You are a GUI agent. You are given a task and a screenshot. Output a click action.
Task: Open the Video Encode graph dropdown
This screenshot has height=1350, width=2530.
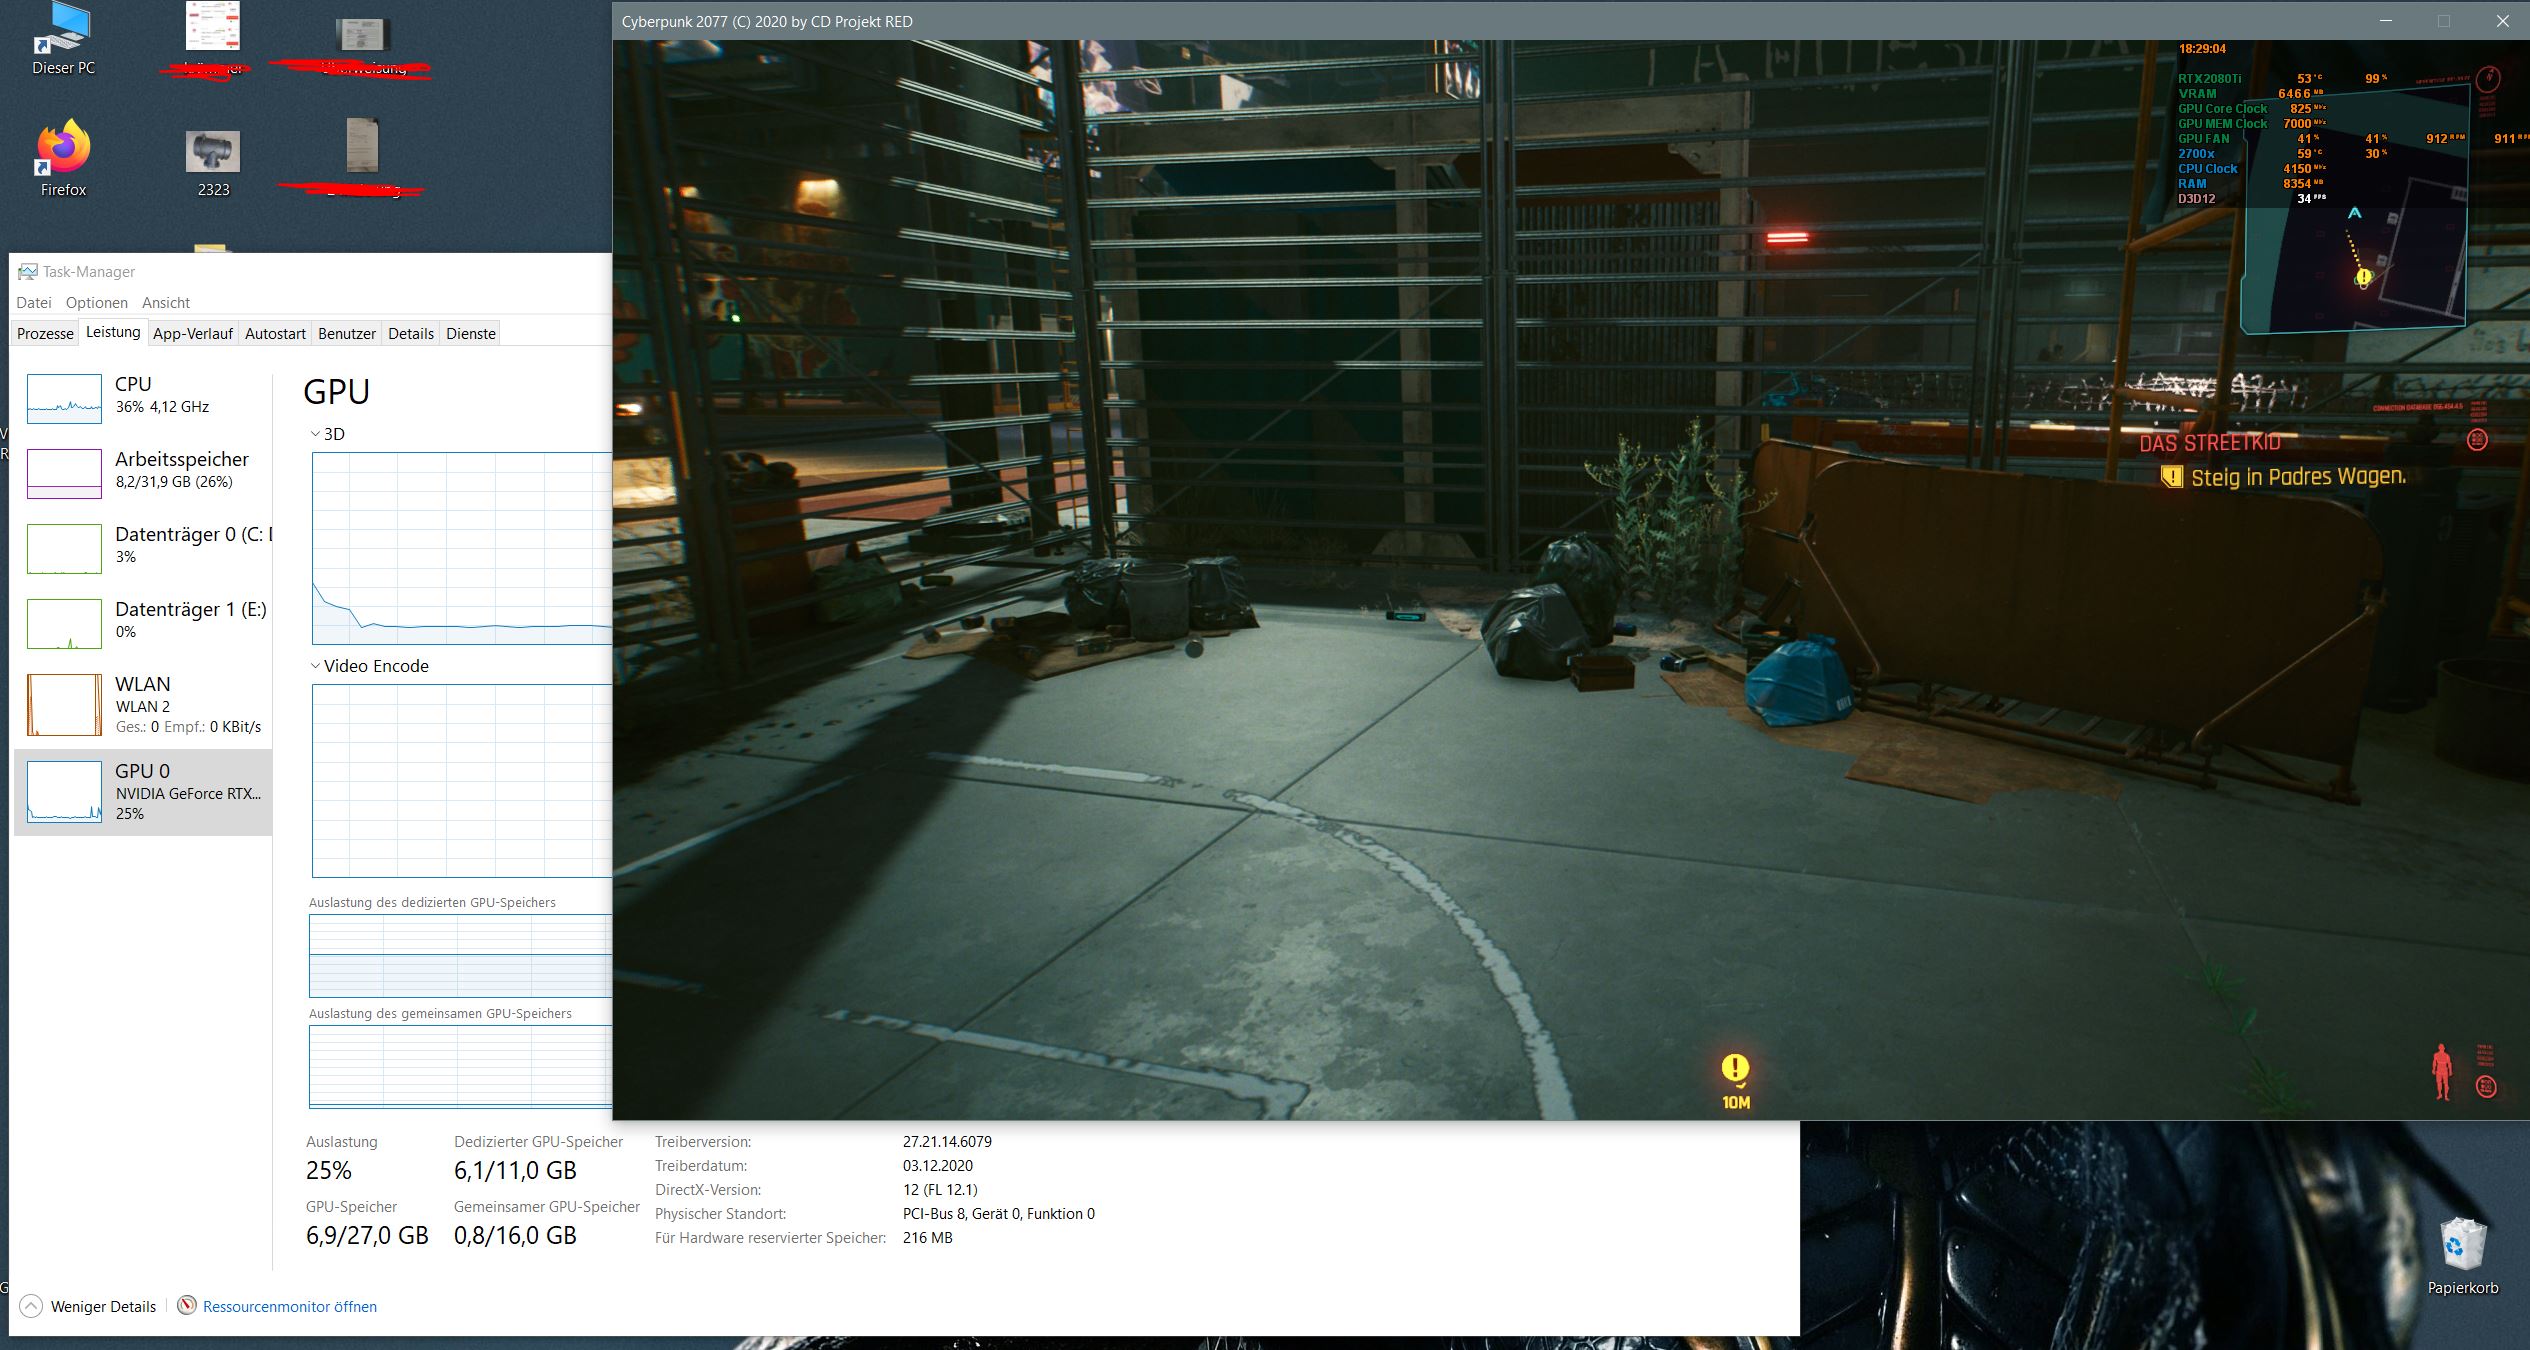316,666
